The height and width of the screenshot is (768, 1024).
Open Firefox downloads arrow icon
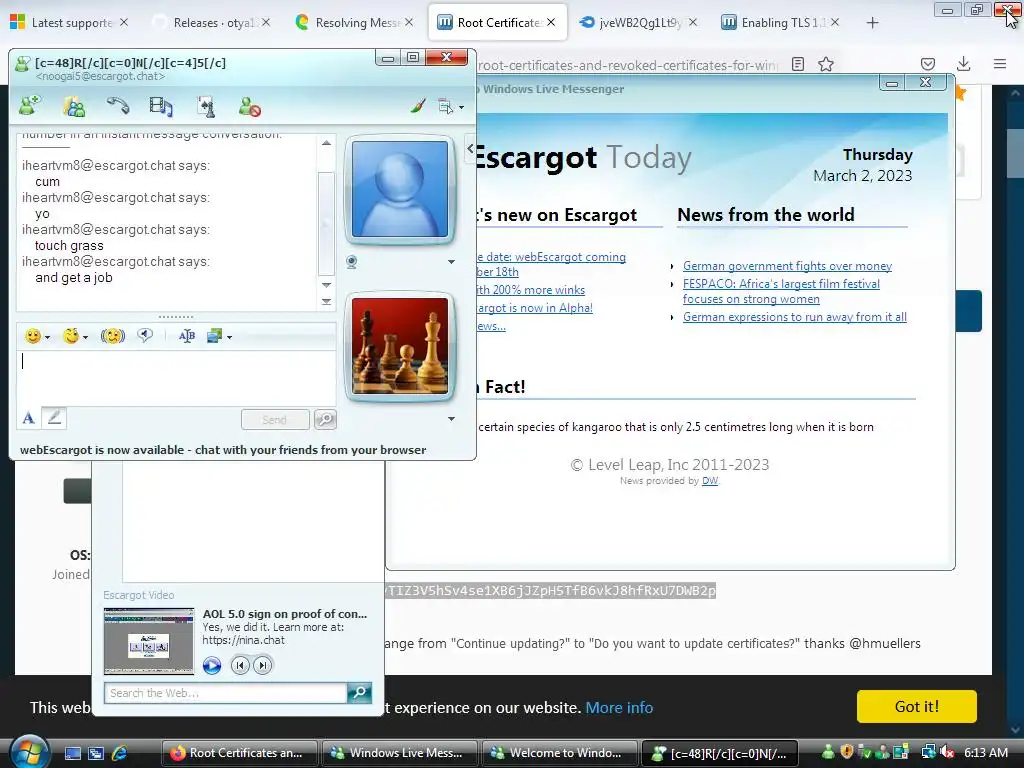tap(963, 64)
